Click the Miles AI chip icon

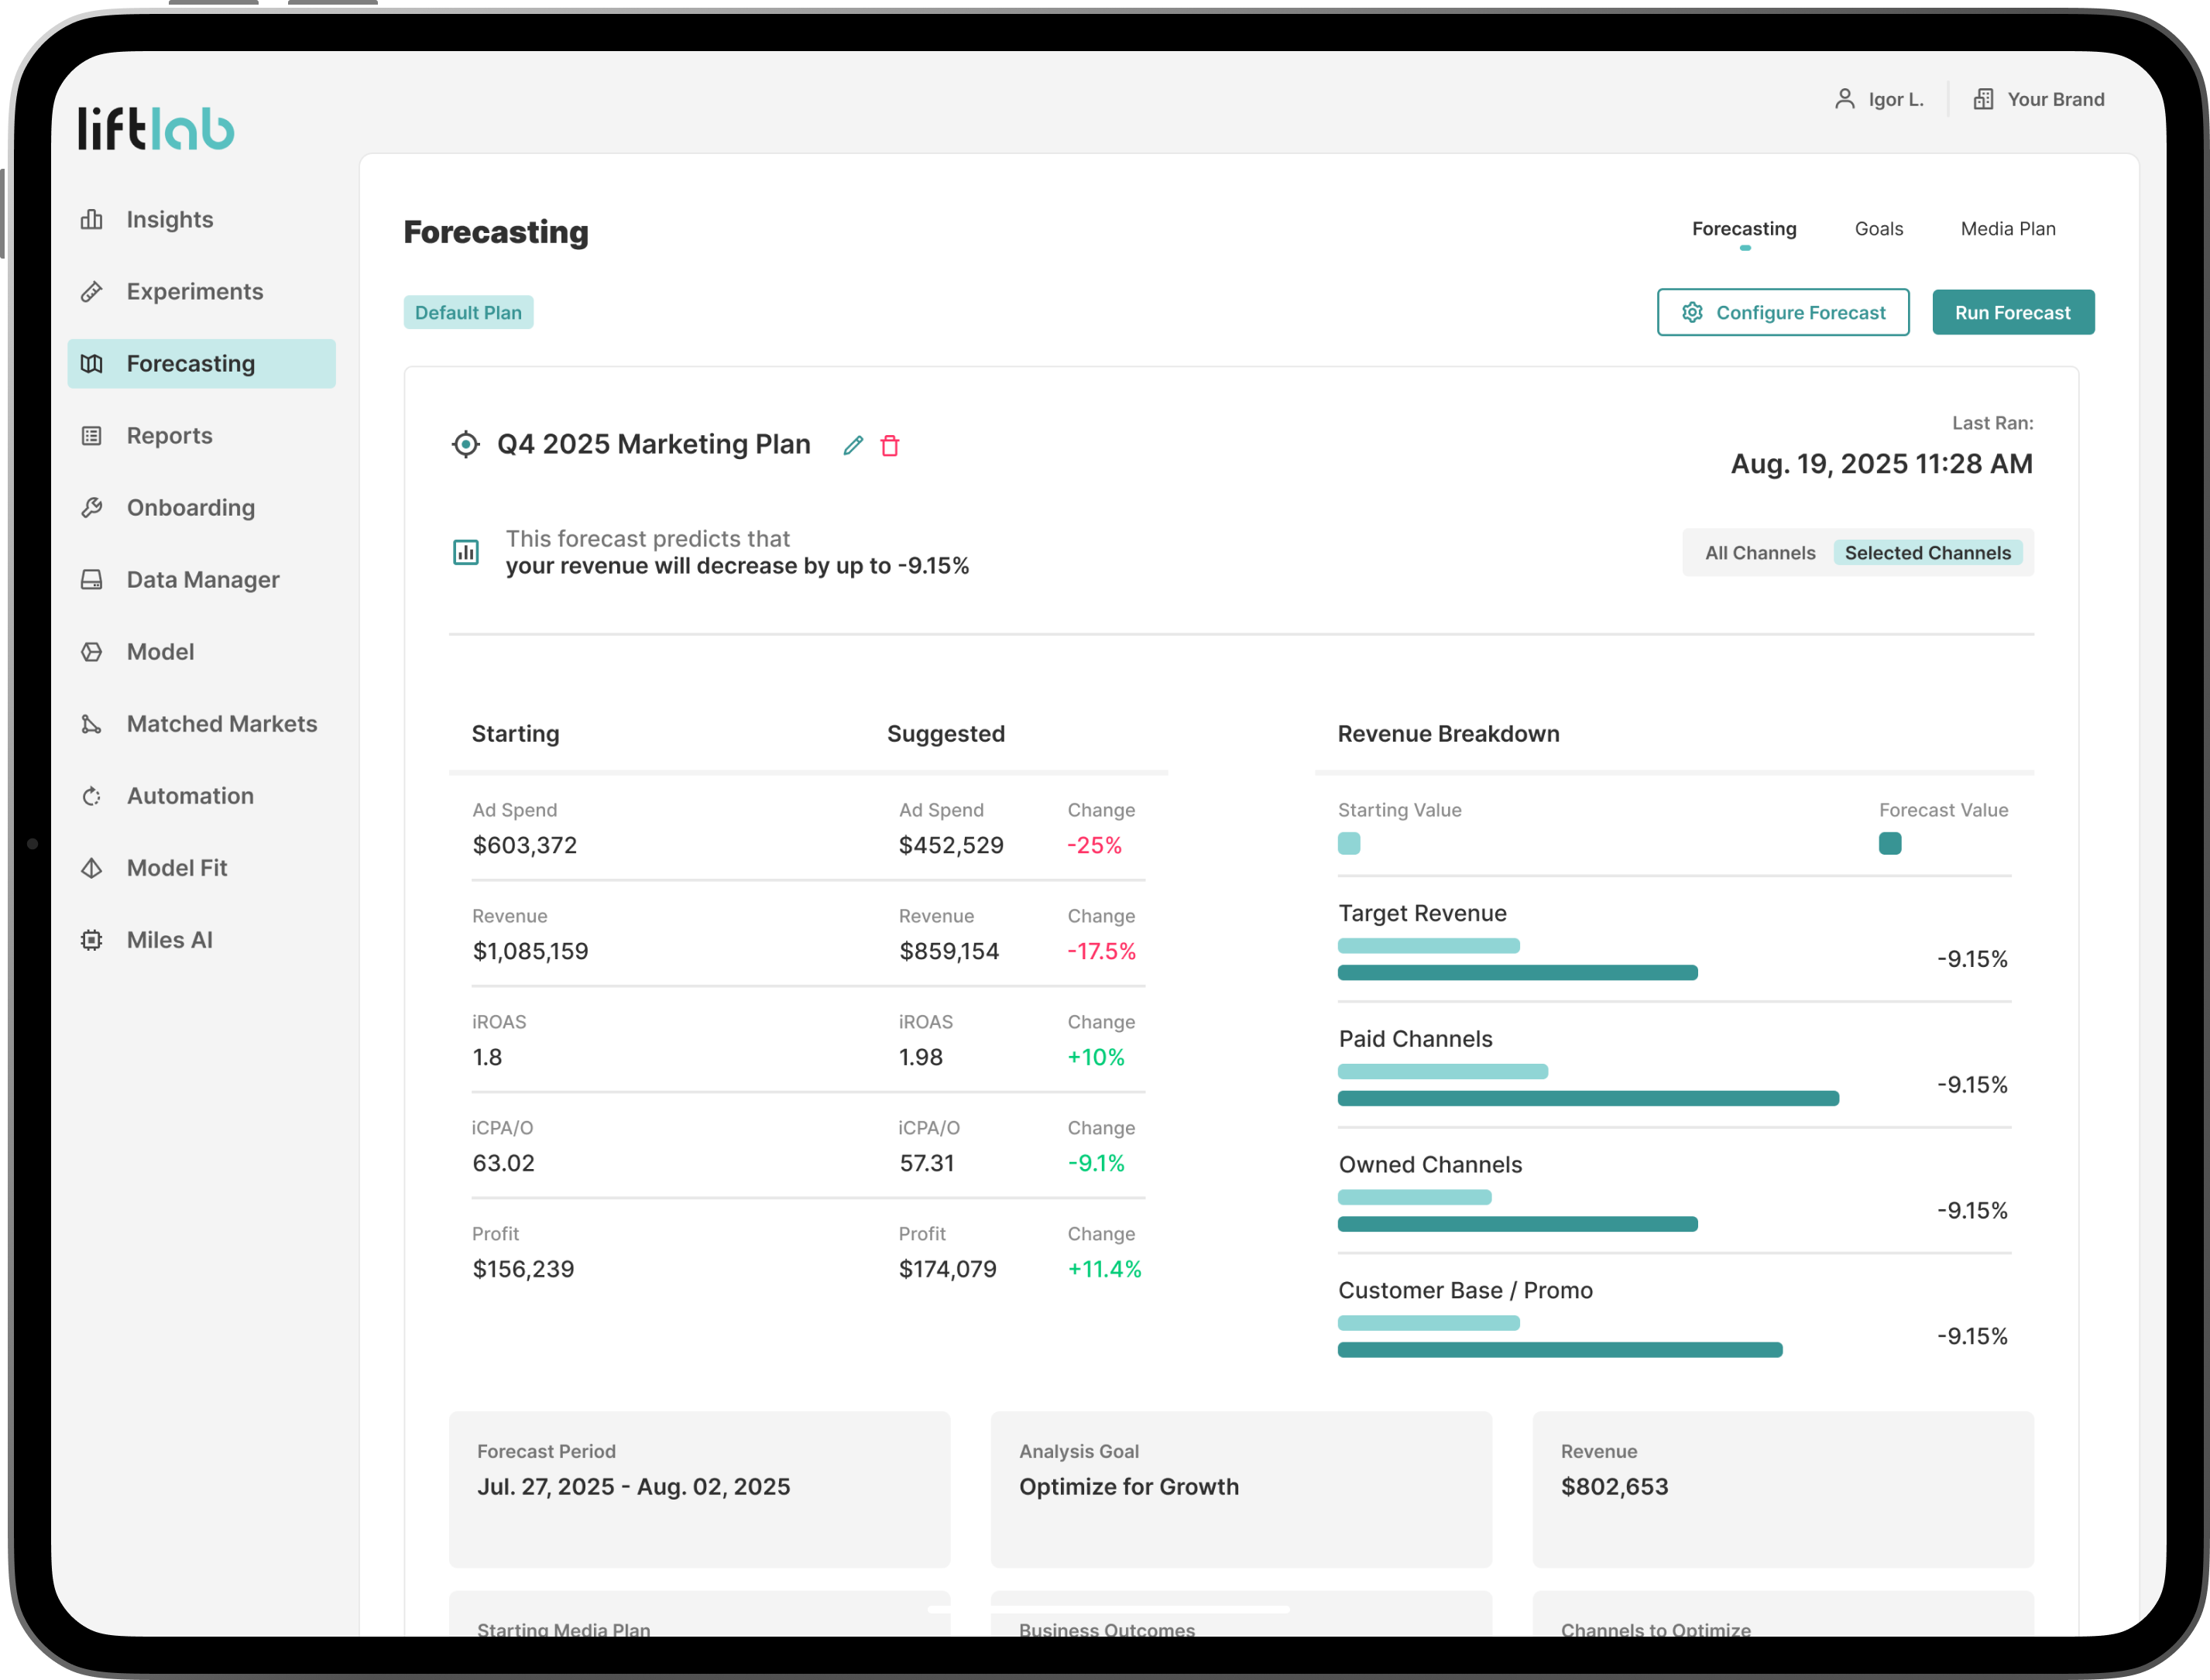pyautogui.click(x=92, y=940)
